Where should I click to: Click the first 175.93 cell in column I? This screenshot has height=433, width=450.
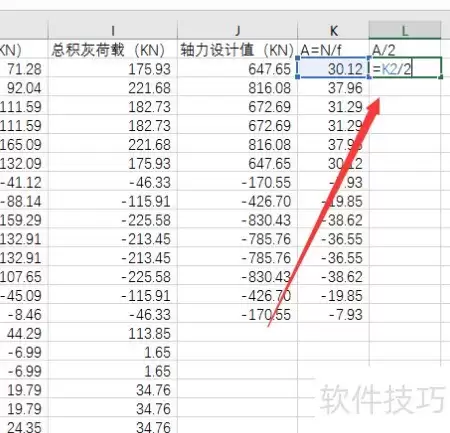(x=113, y=69)
